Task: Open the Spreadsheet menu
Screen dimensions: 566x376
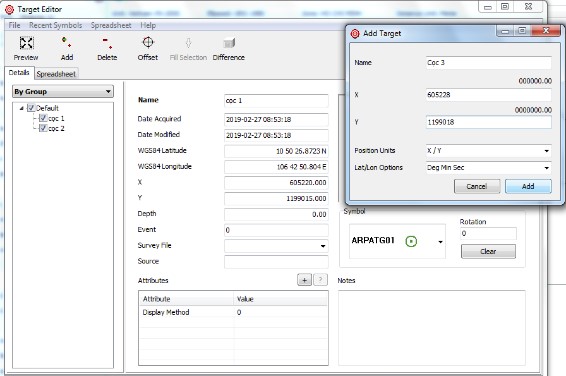Action: click(111, 25)
